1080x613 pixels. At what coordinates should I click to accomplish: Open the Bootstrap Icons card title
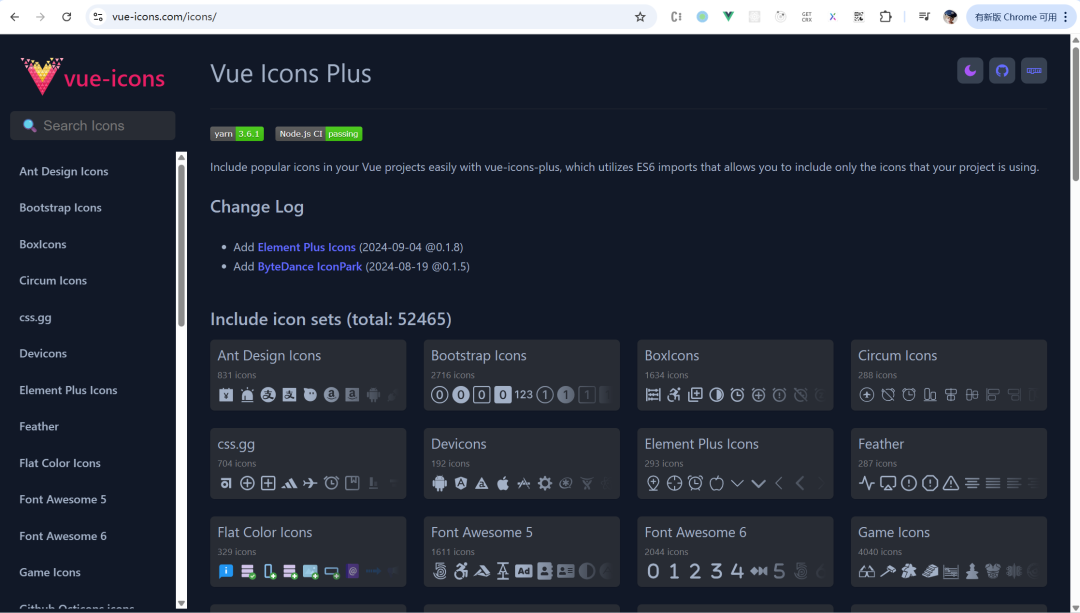[x=479, y=355]
